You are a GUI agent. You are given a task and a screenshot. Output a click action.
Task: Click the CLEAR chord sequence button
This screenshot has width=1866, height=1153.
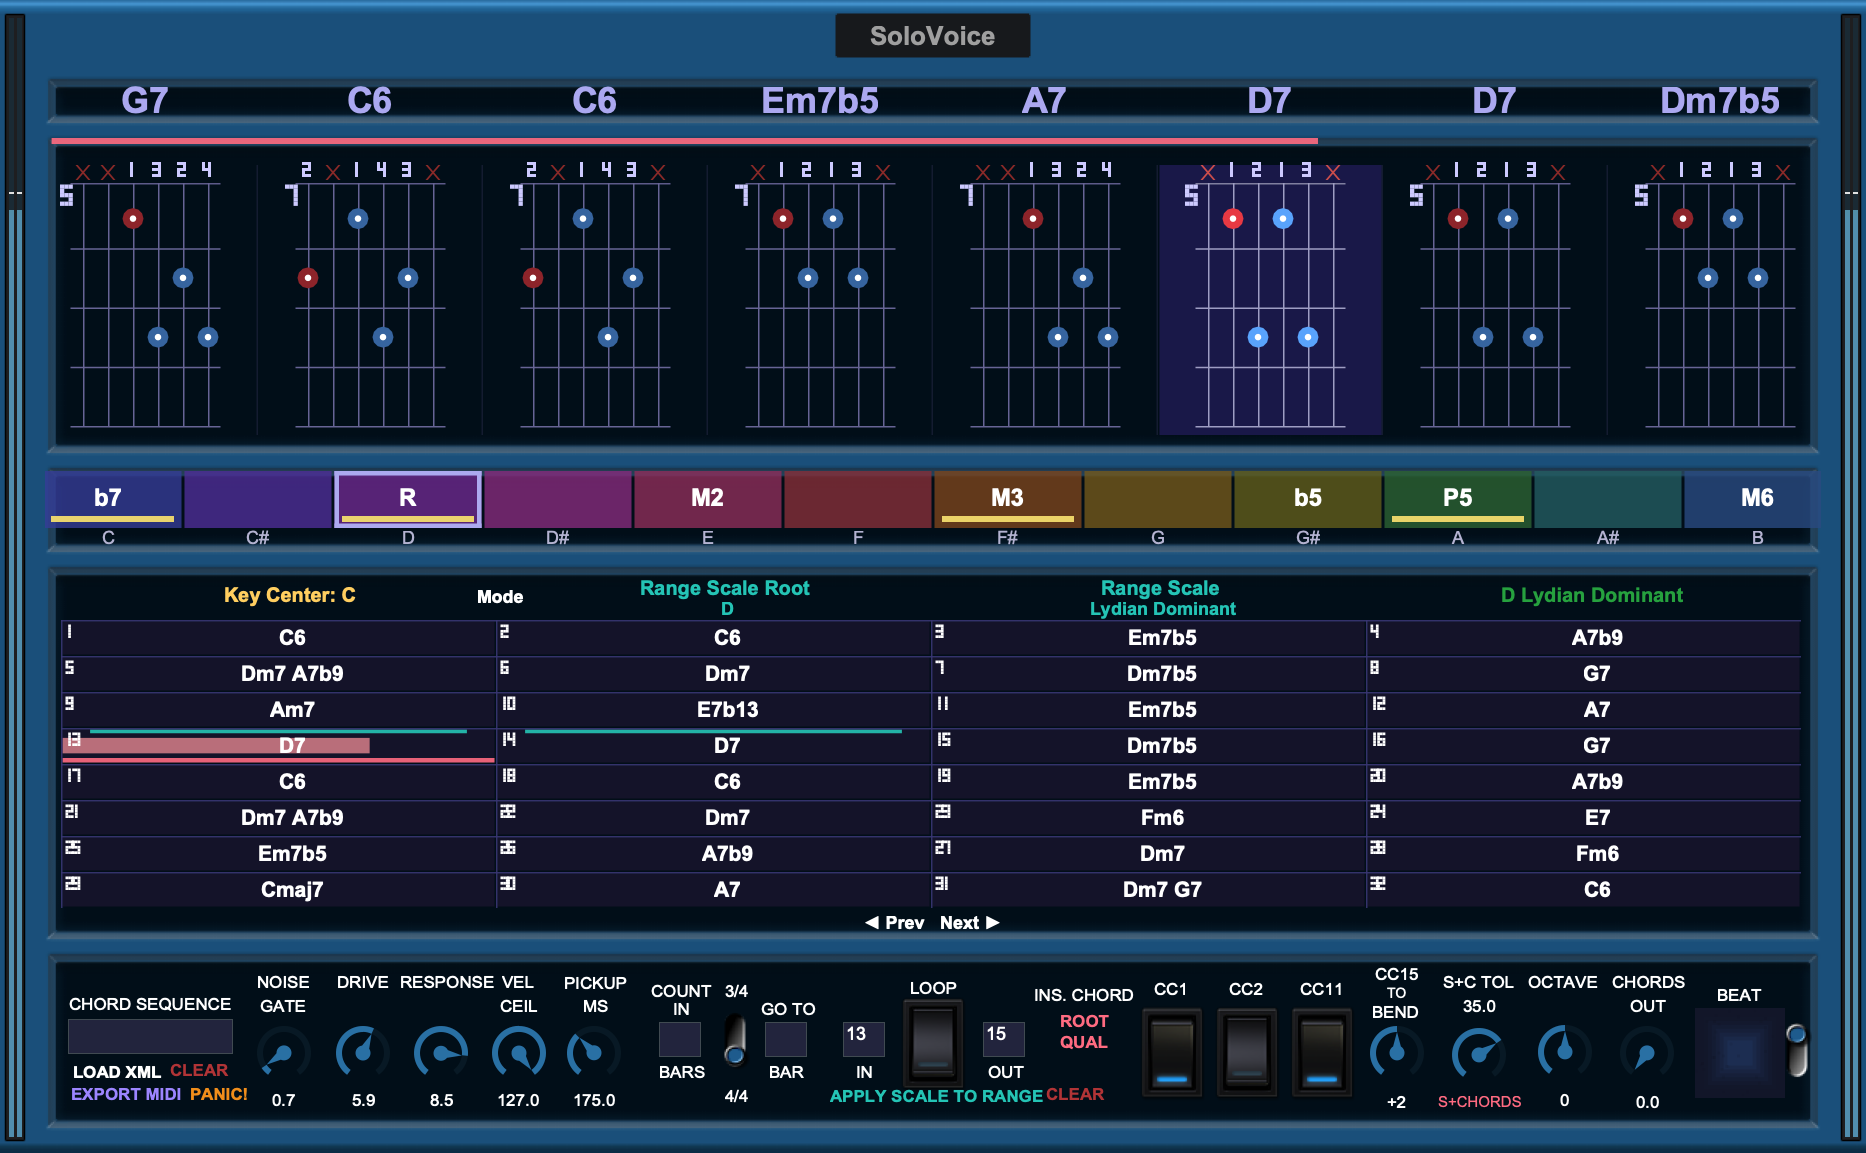[x=199, y=1070]
